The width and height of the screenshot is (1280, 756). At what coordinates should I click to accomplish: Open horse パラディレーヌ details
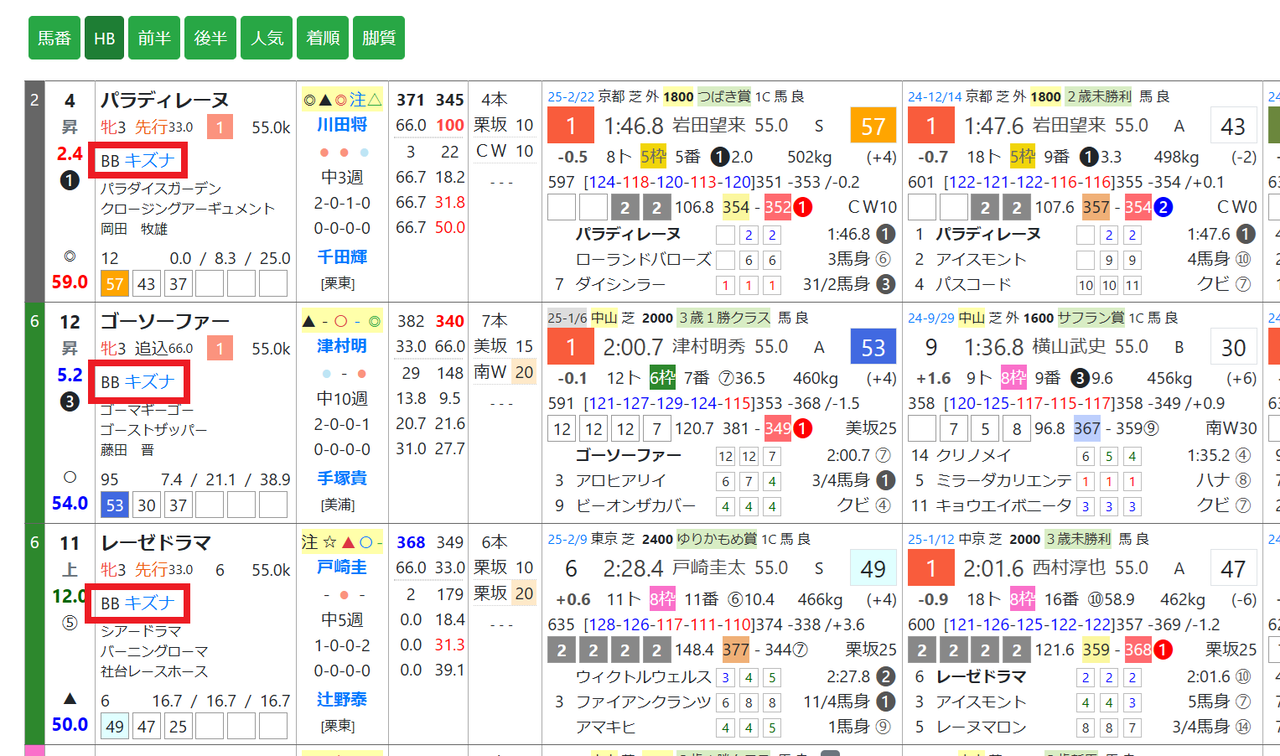pos(164,100)
